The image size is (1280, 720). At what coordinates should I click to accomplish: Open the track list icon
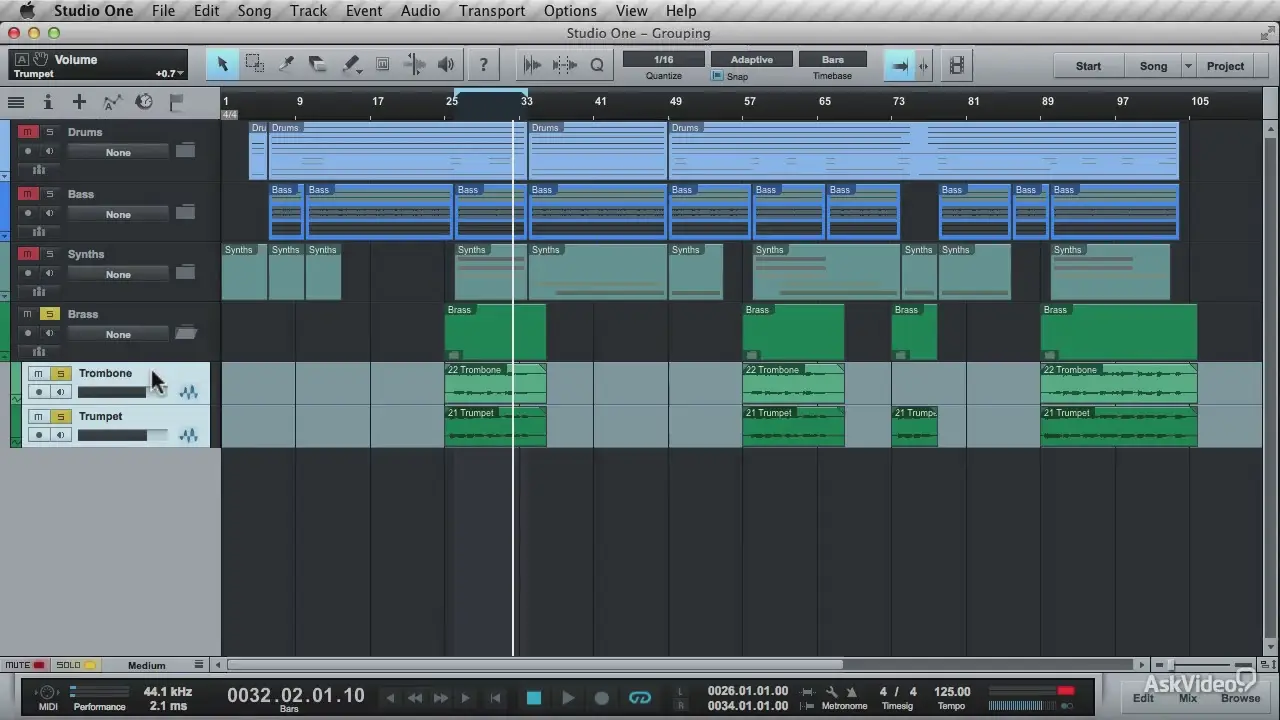(16, 102)
